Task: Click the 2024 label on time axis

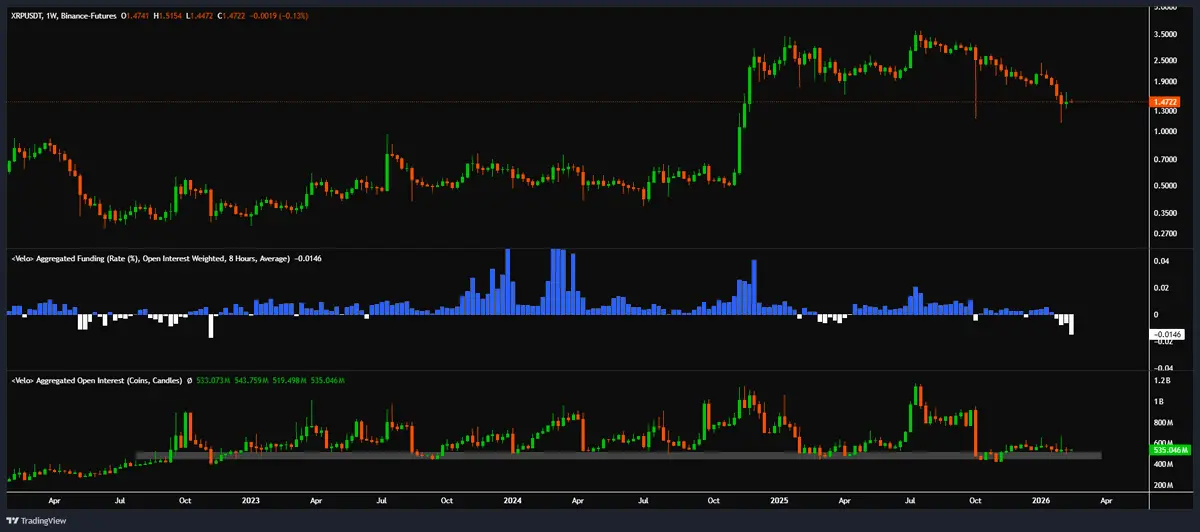Action: point(512,500)
